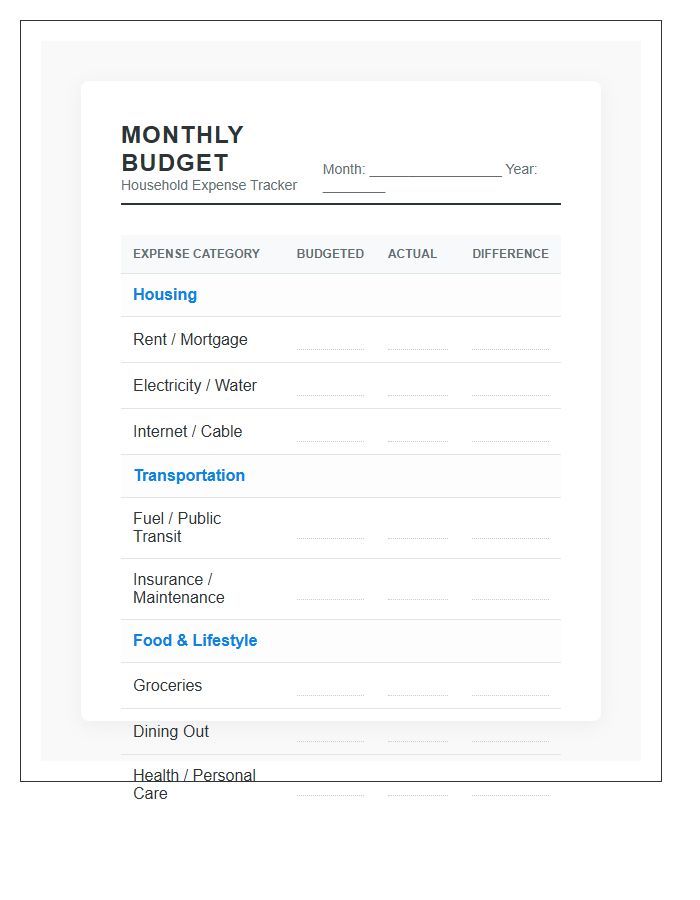Click the Dining Out row label
This screenshot has width=700, height=900.
171,731
